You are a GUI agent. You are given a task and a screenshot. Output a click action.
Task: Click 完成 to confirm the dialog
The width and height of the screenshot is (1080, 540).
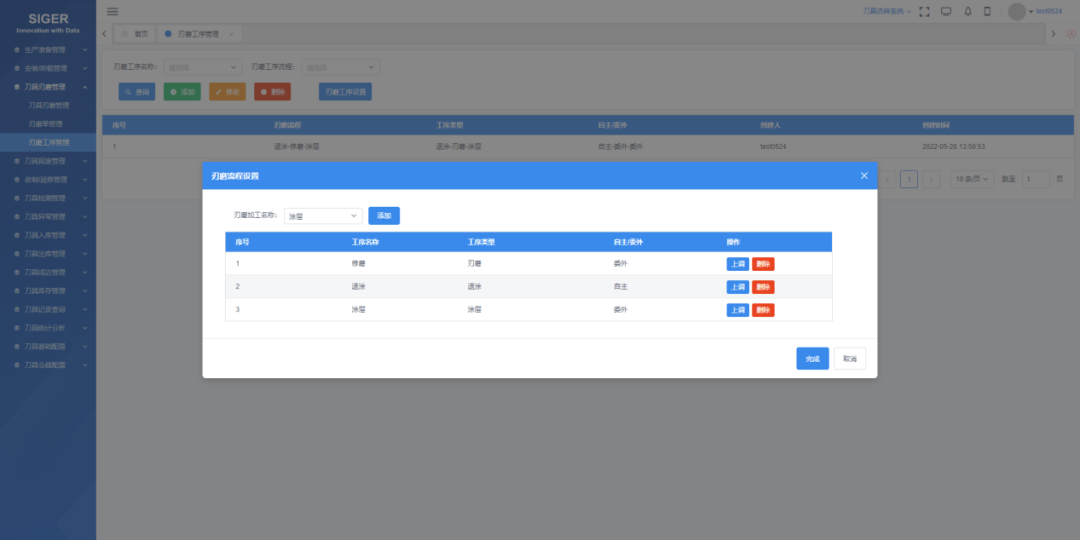click(812, 359)
